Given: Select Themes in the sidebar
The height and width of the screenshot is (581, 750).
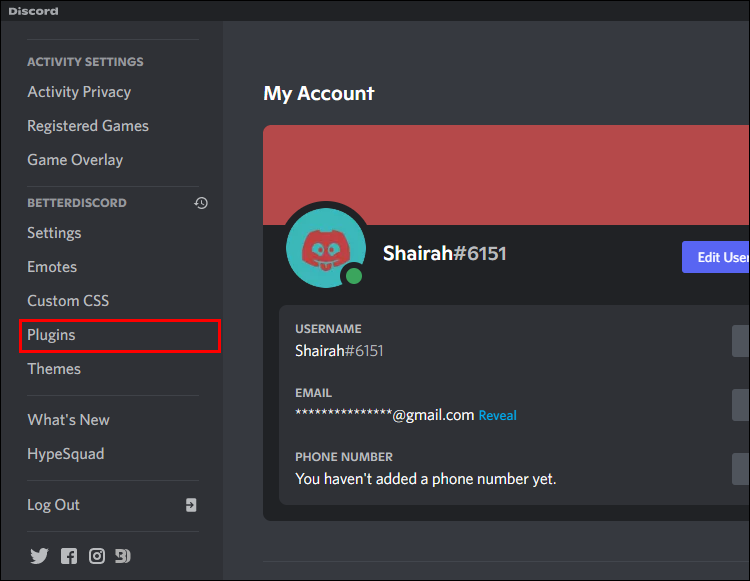Looking at the screenshot, I should pyautogui.click(x=54, y=369).
